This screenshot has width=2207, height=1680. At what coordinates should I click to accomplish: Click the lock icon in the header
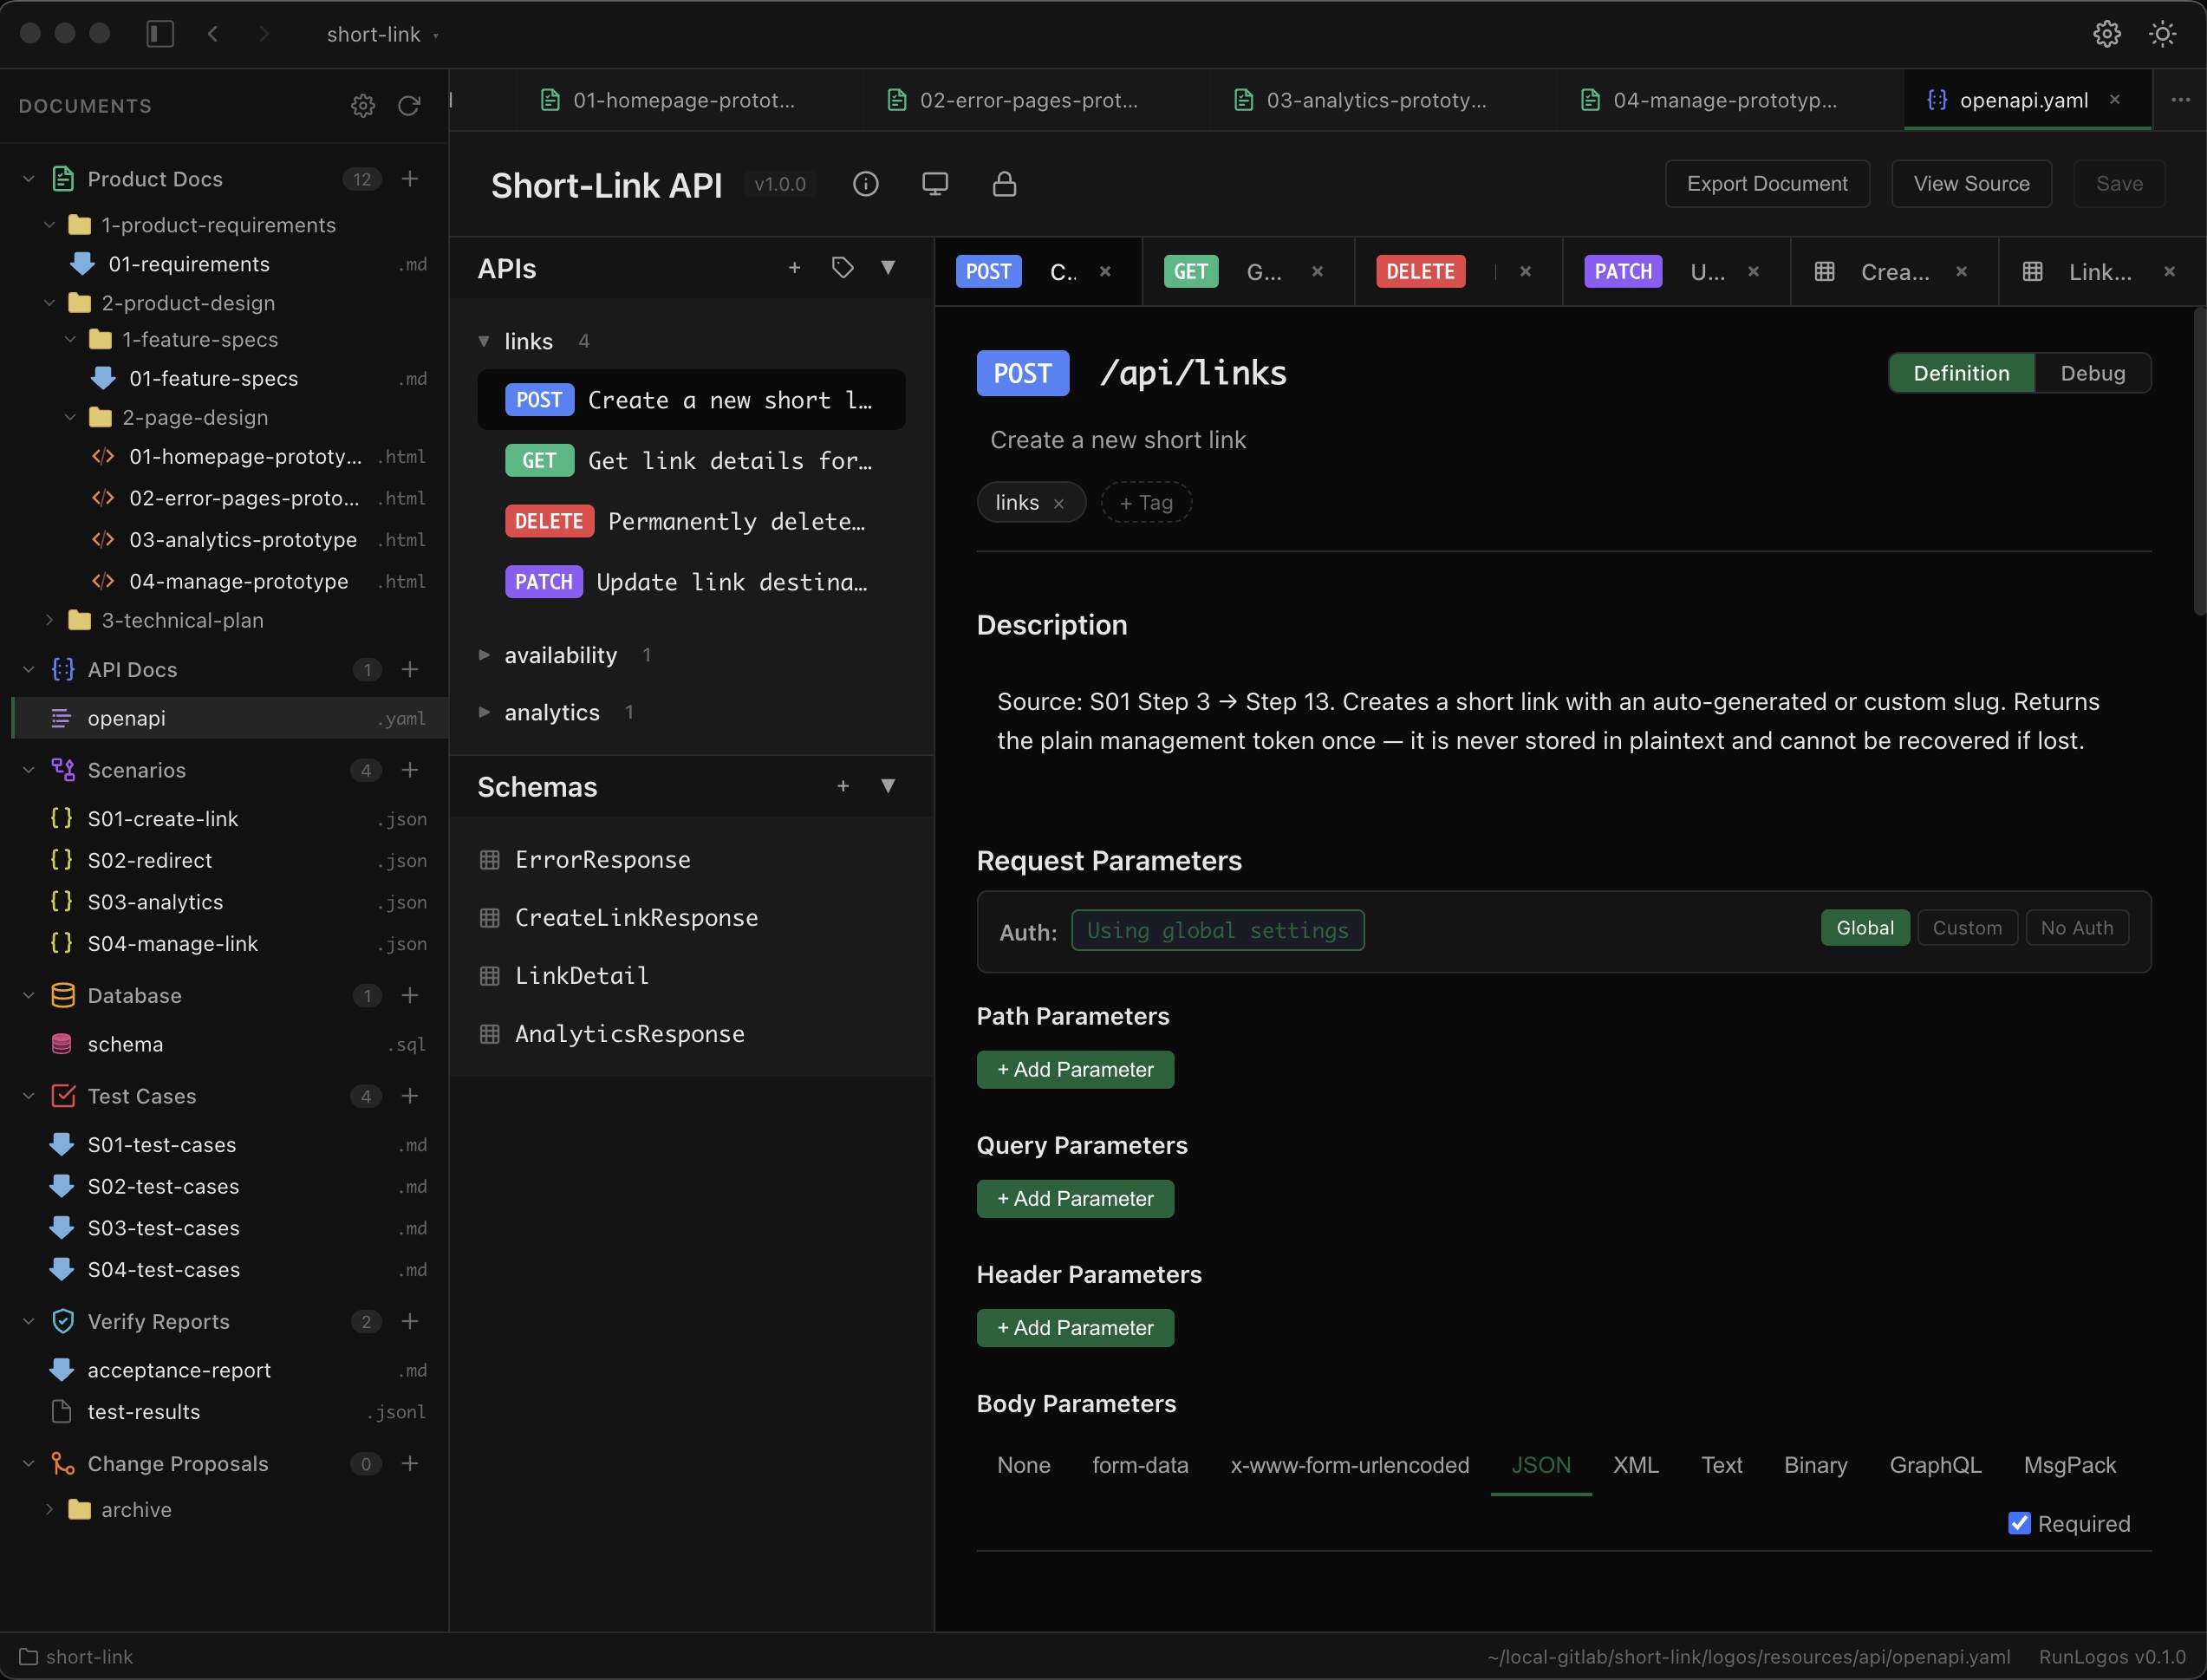coord(1004,184)
